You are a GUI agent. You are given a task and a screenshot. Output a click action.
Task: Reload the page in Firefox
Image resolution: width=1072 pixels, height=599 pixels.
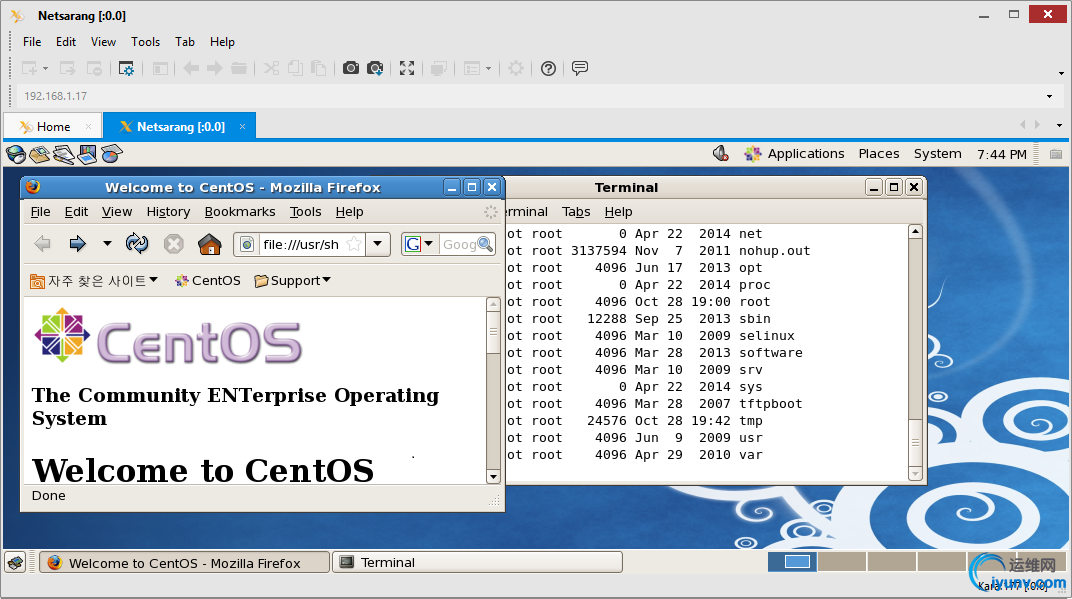137,244
